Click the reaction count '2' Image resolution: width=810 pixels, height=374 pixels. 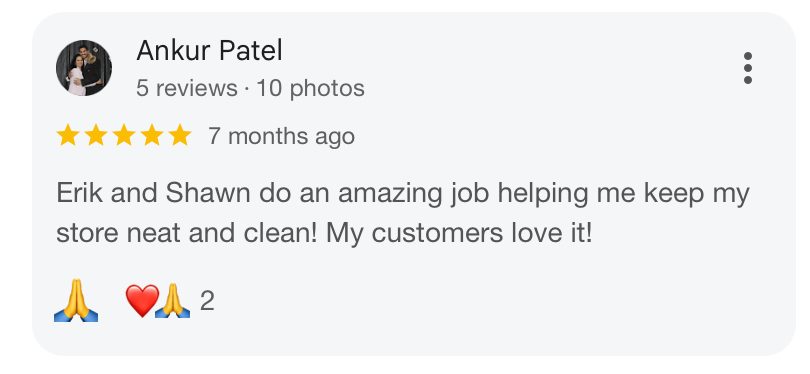coord(207,301)
